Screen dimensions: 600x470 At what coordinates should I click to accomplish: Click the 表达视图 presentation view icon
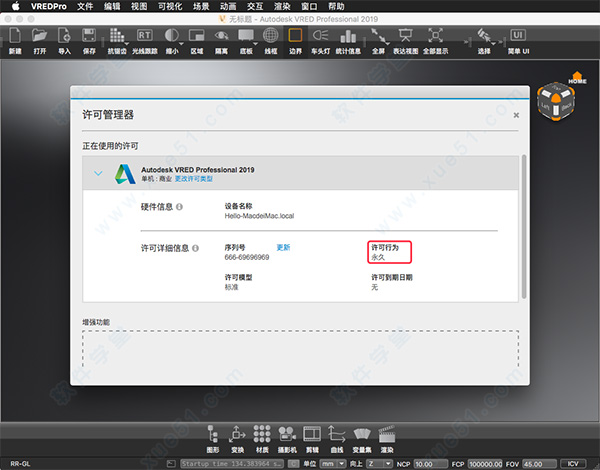point(405,36)
